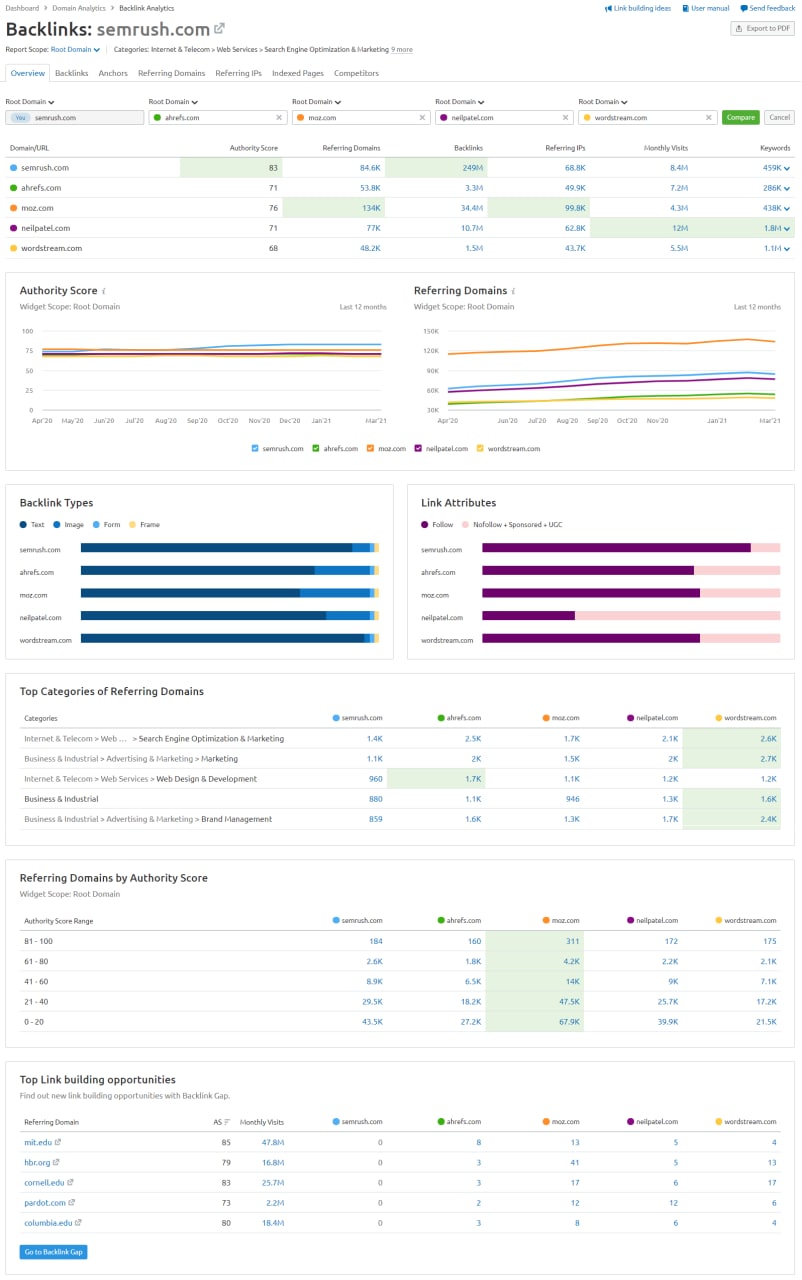Remove neilpatel.com from the comparison fields
The height and width of the screenshot is (1280, 802).
coord(564,117)
